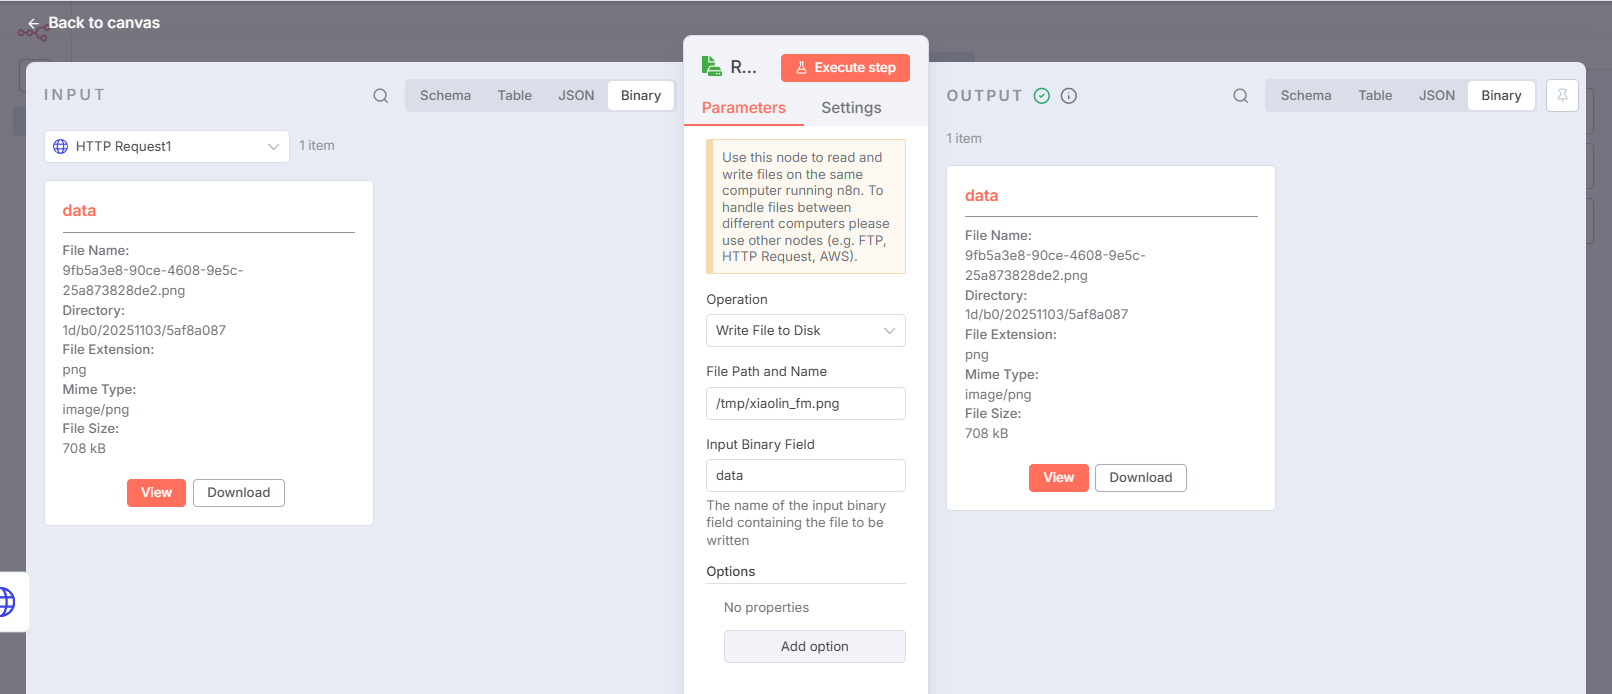
Task: Click globe icon in HTTP Request1 selector
Action: (x=61, y=147)
